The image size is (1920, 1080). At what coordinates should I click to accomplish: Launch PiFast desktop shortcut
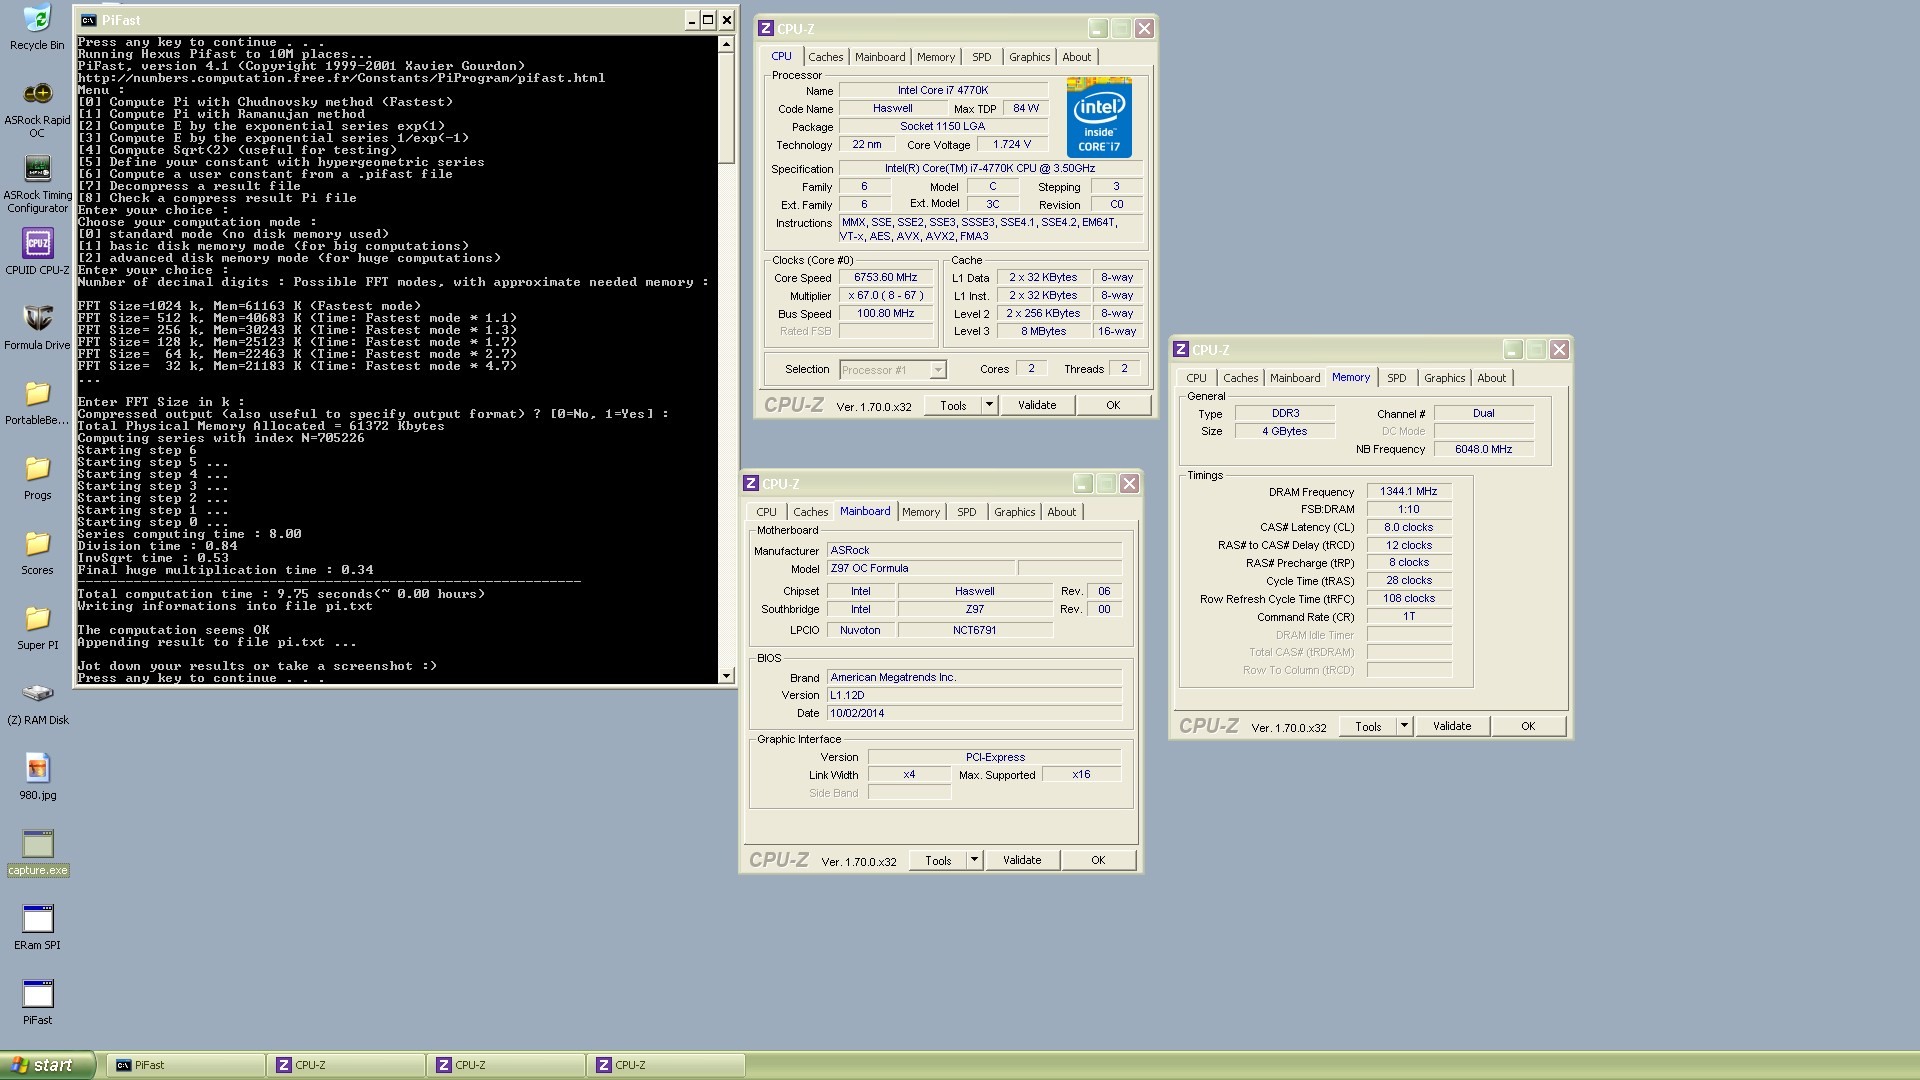pyautogui.click(x=37, y=1002)
